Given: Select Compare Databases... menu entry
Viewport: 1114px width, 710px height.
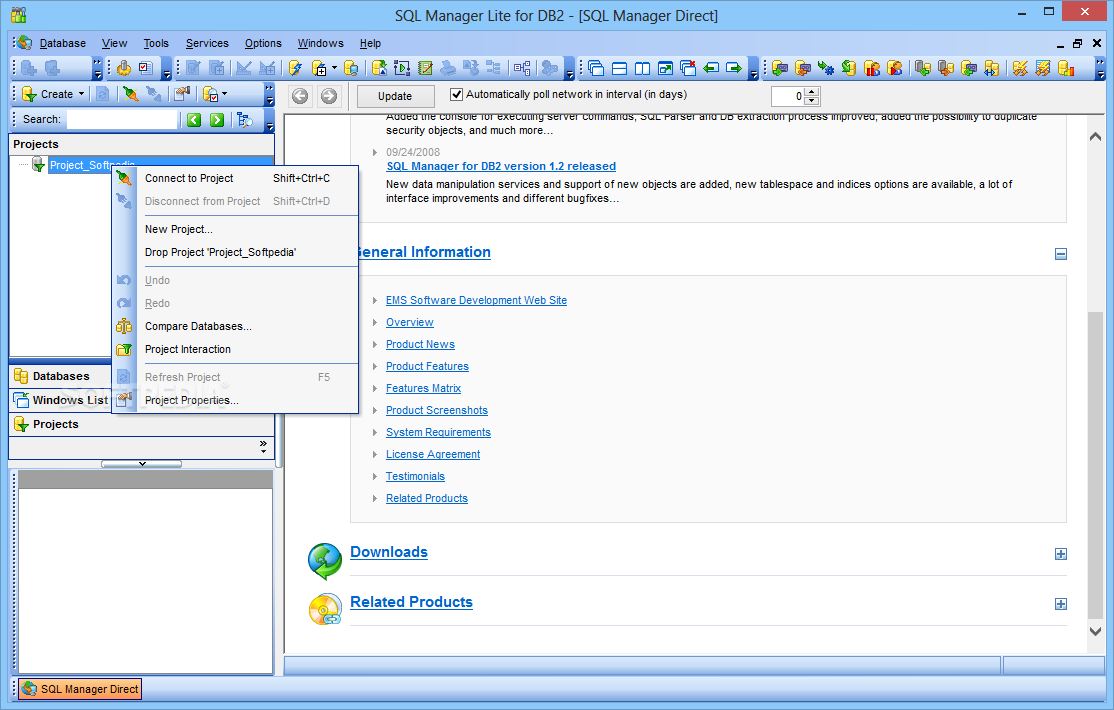Looking at the screenshot, I should click(235, 326).
